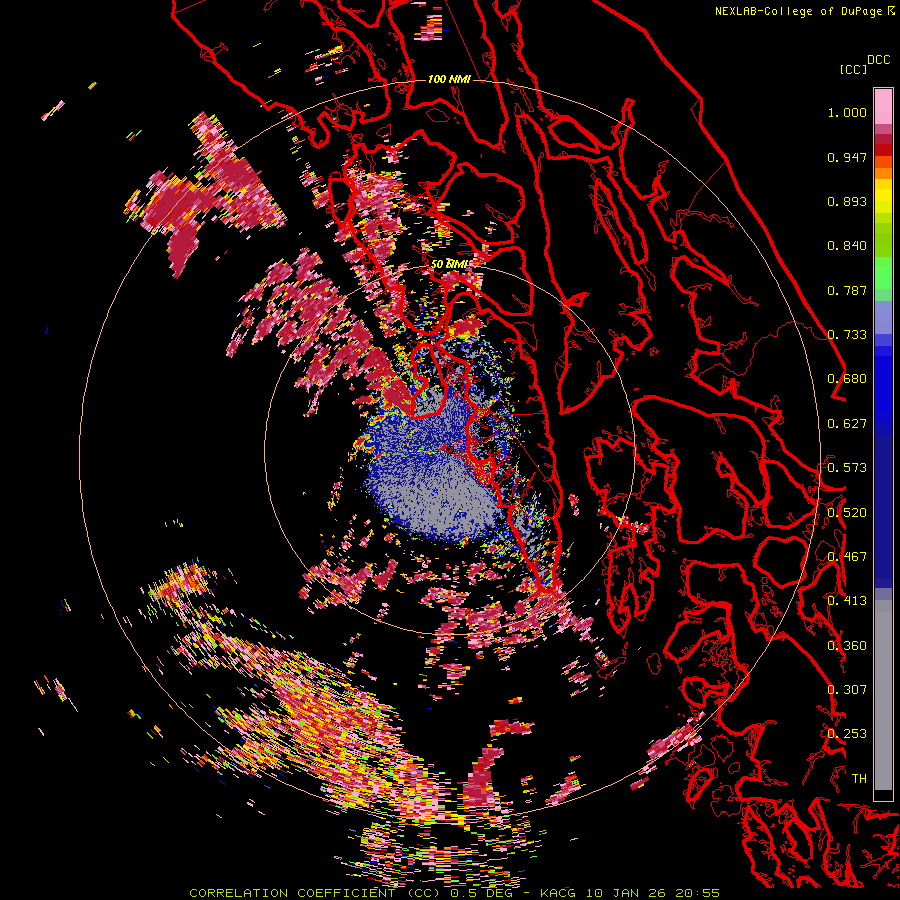Pick the black TH segment at bar bottom

click(x=883, y=794)
